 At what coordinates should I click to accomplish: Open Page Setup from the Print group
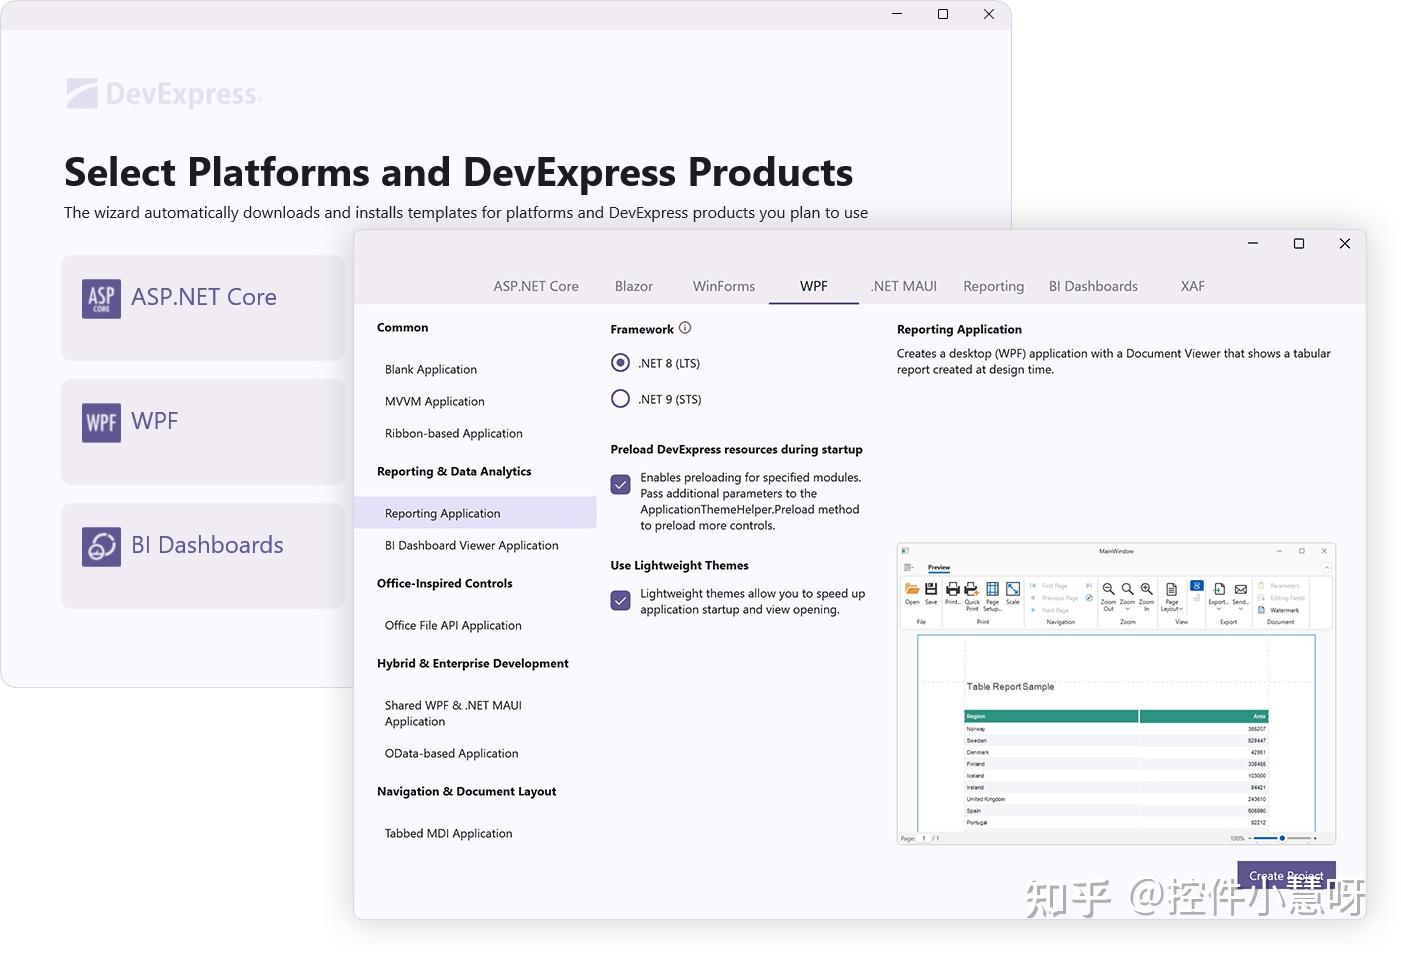pos(993,590)
